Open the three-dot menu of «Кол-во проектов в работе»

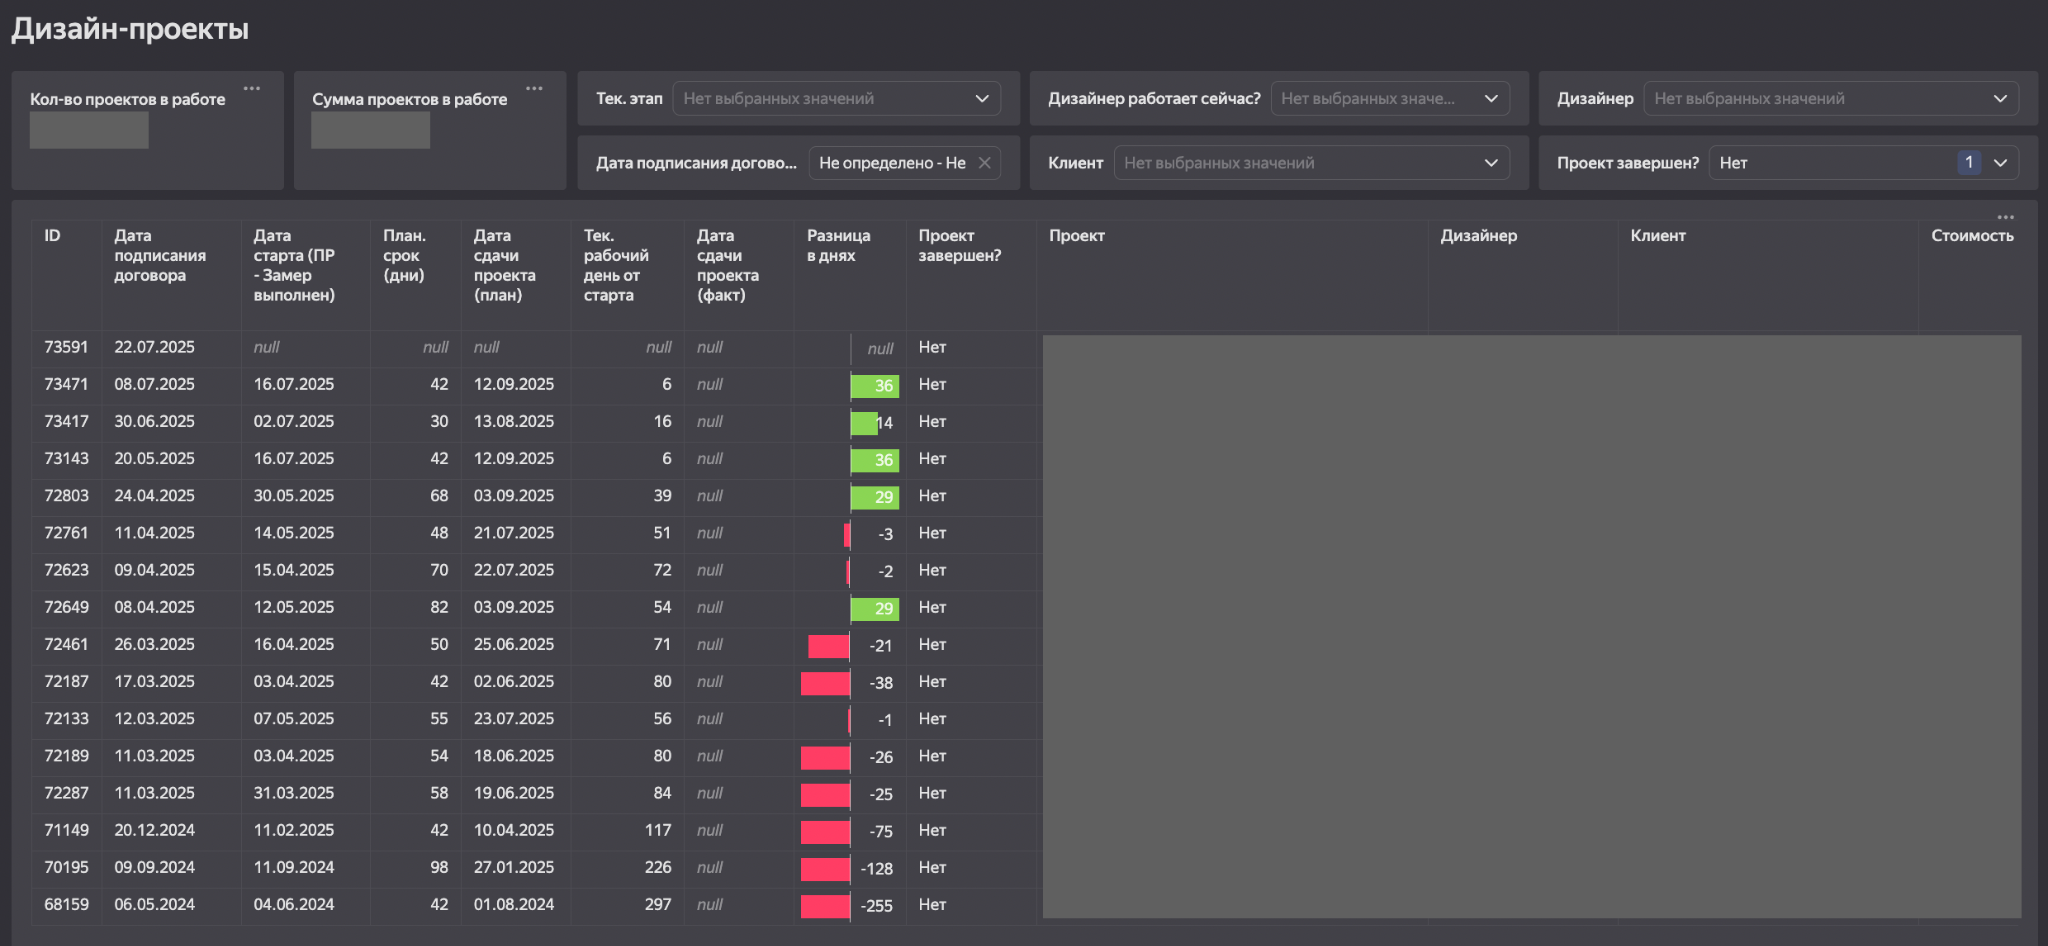pyautogui.click(x=252, y=88)
